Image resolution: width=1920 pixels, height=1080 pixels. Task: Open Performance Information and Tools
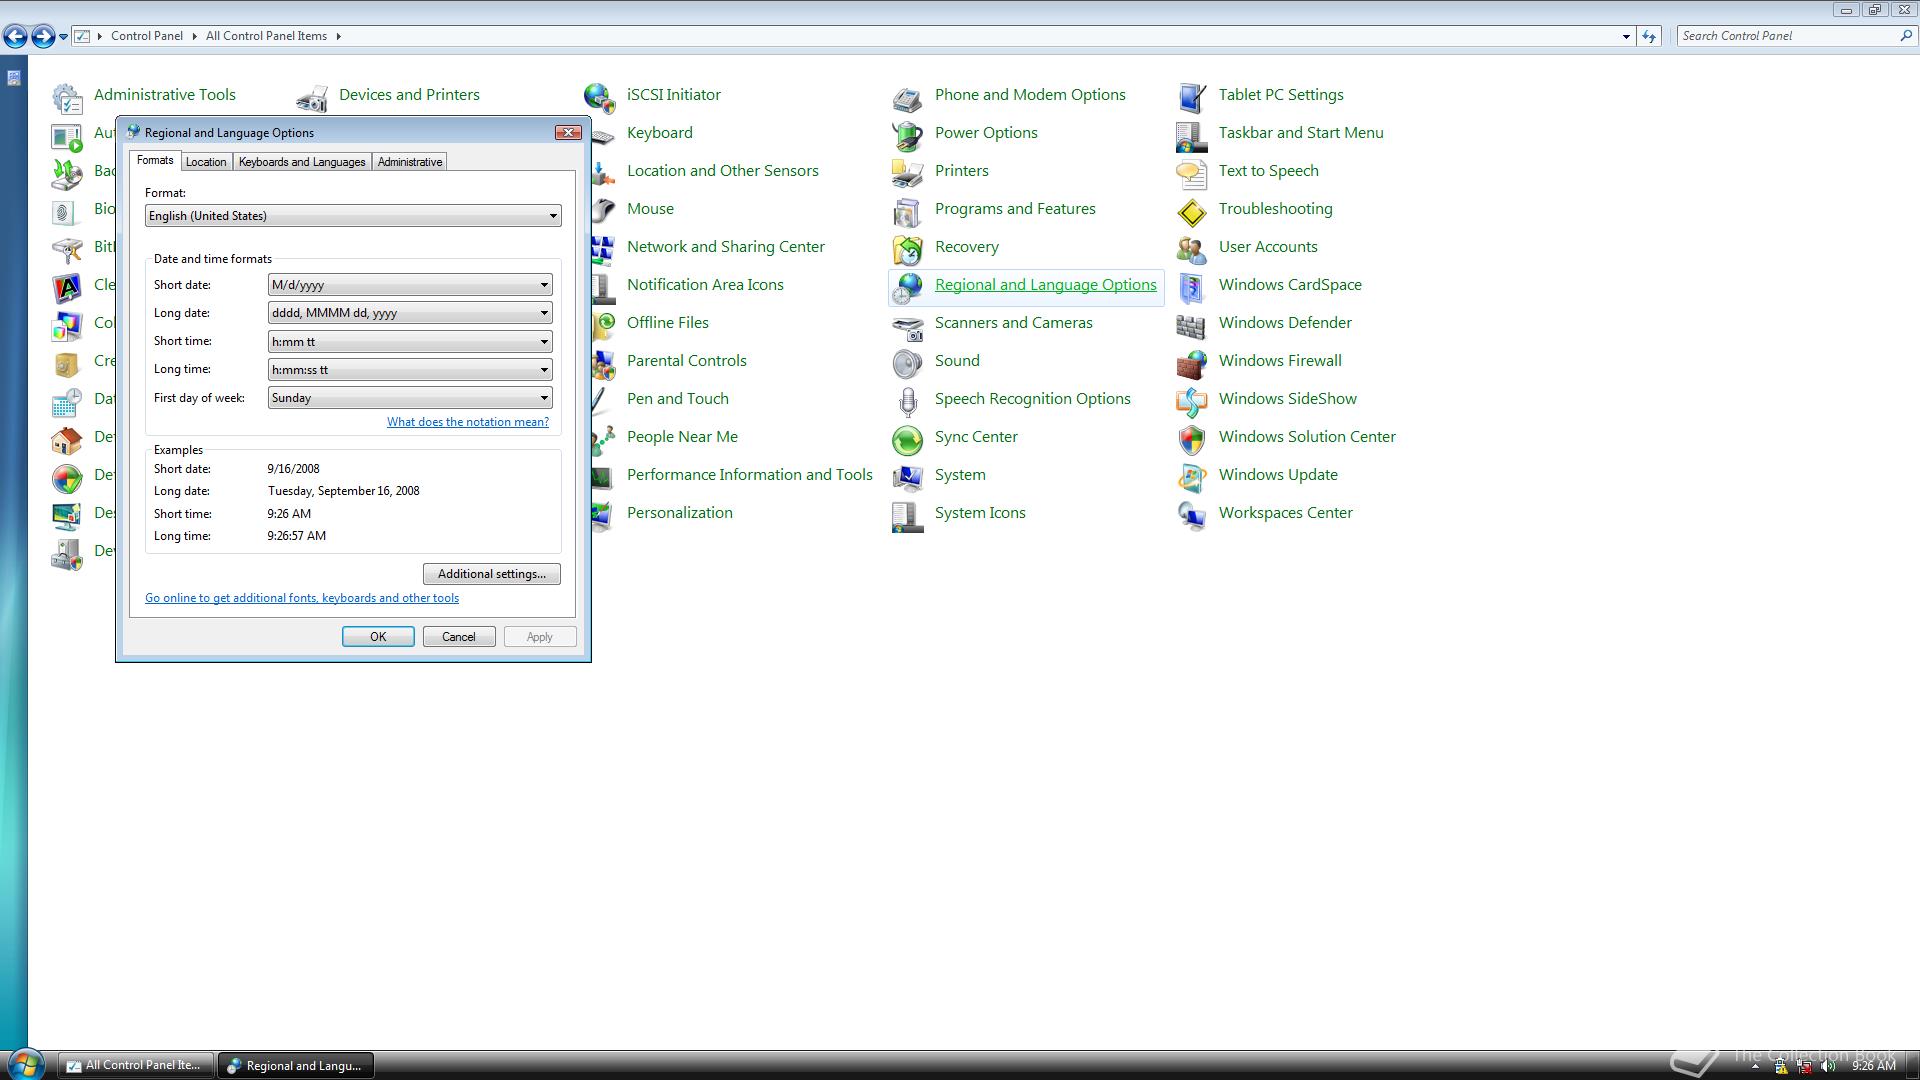pos(750,475)
